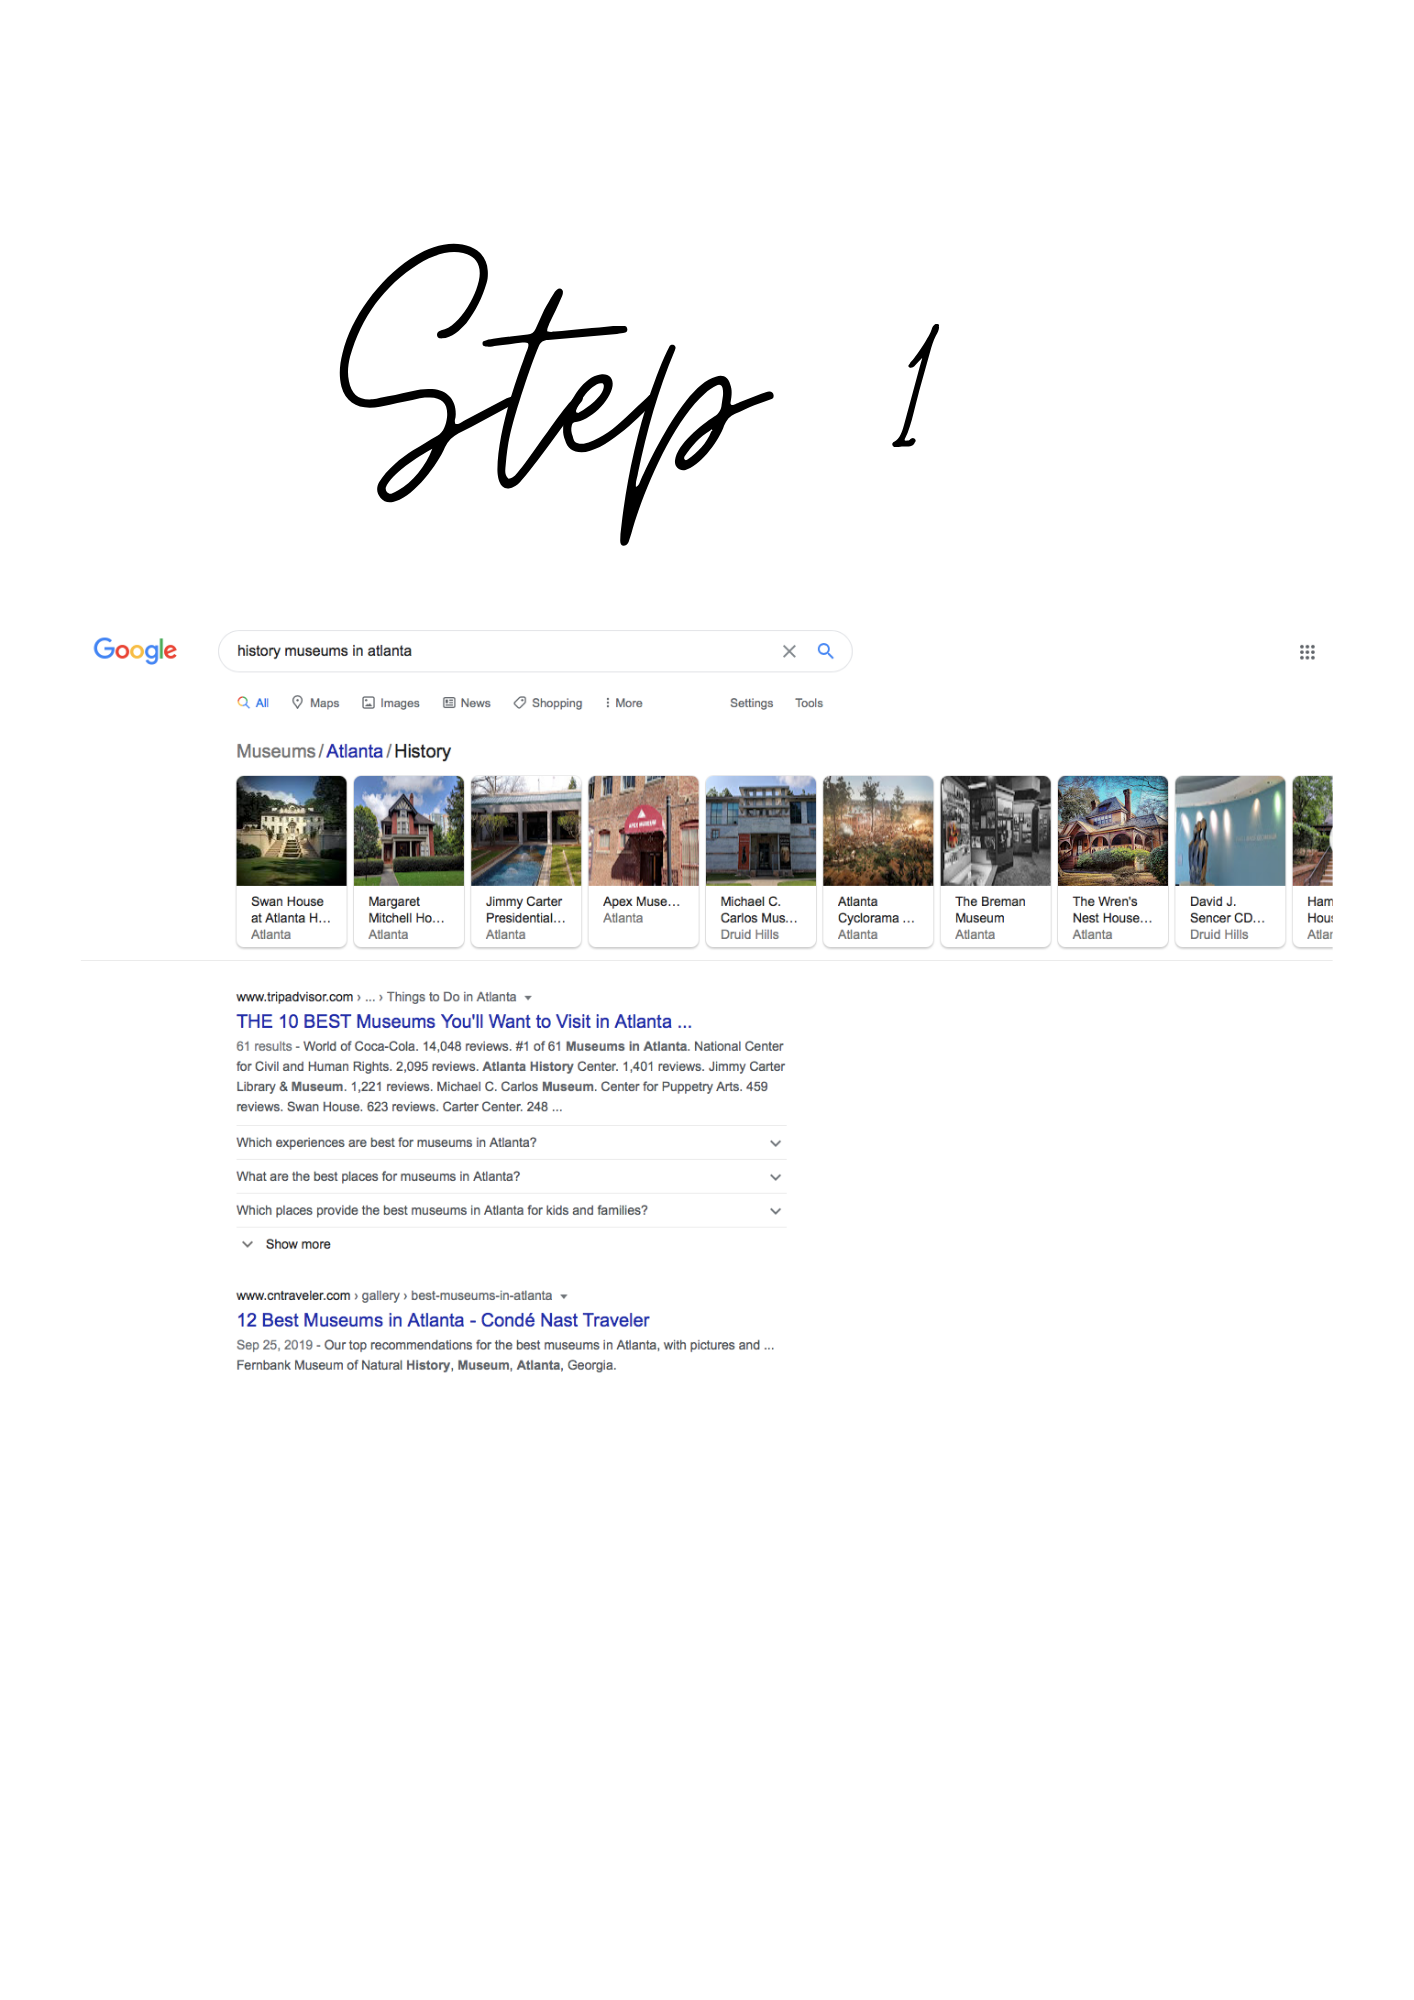Switch to the Shopping tab
The width and height of the screenshot is (1414, 2000).
[548, 703]
